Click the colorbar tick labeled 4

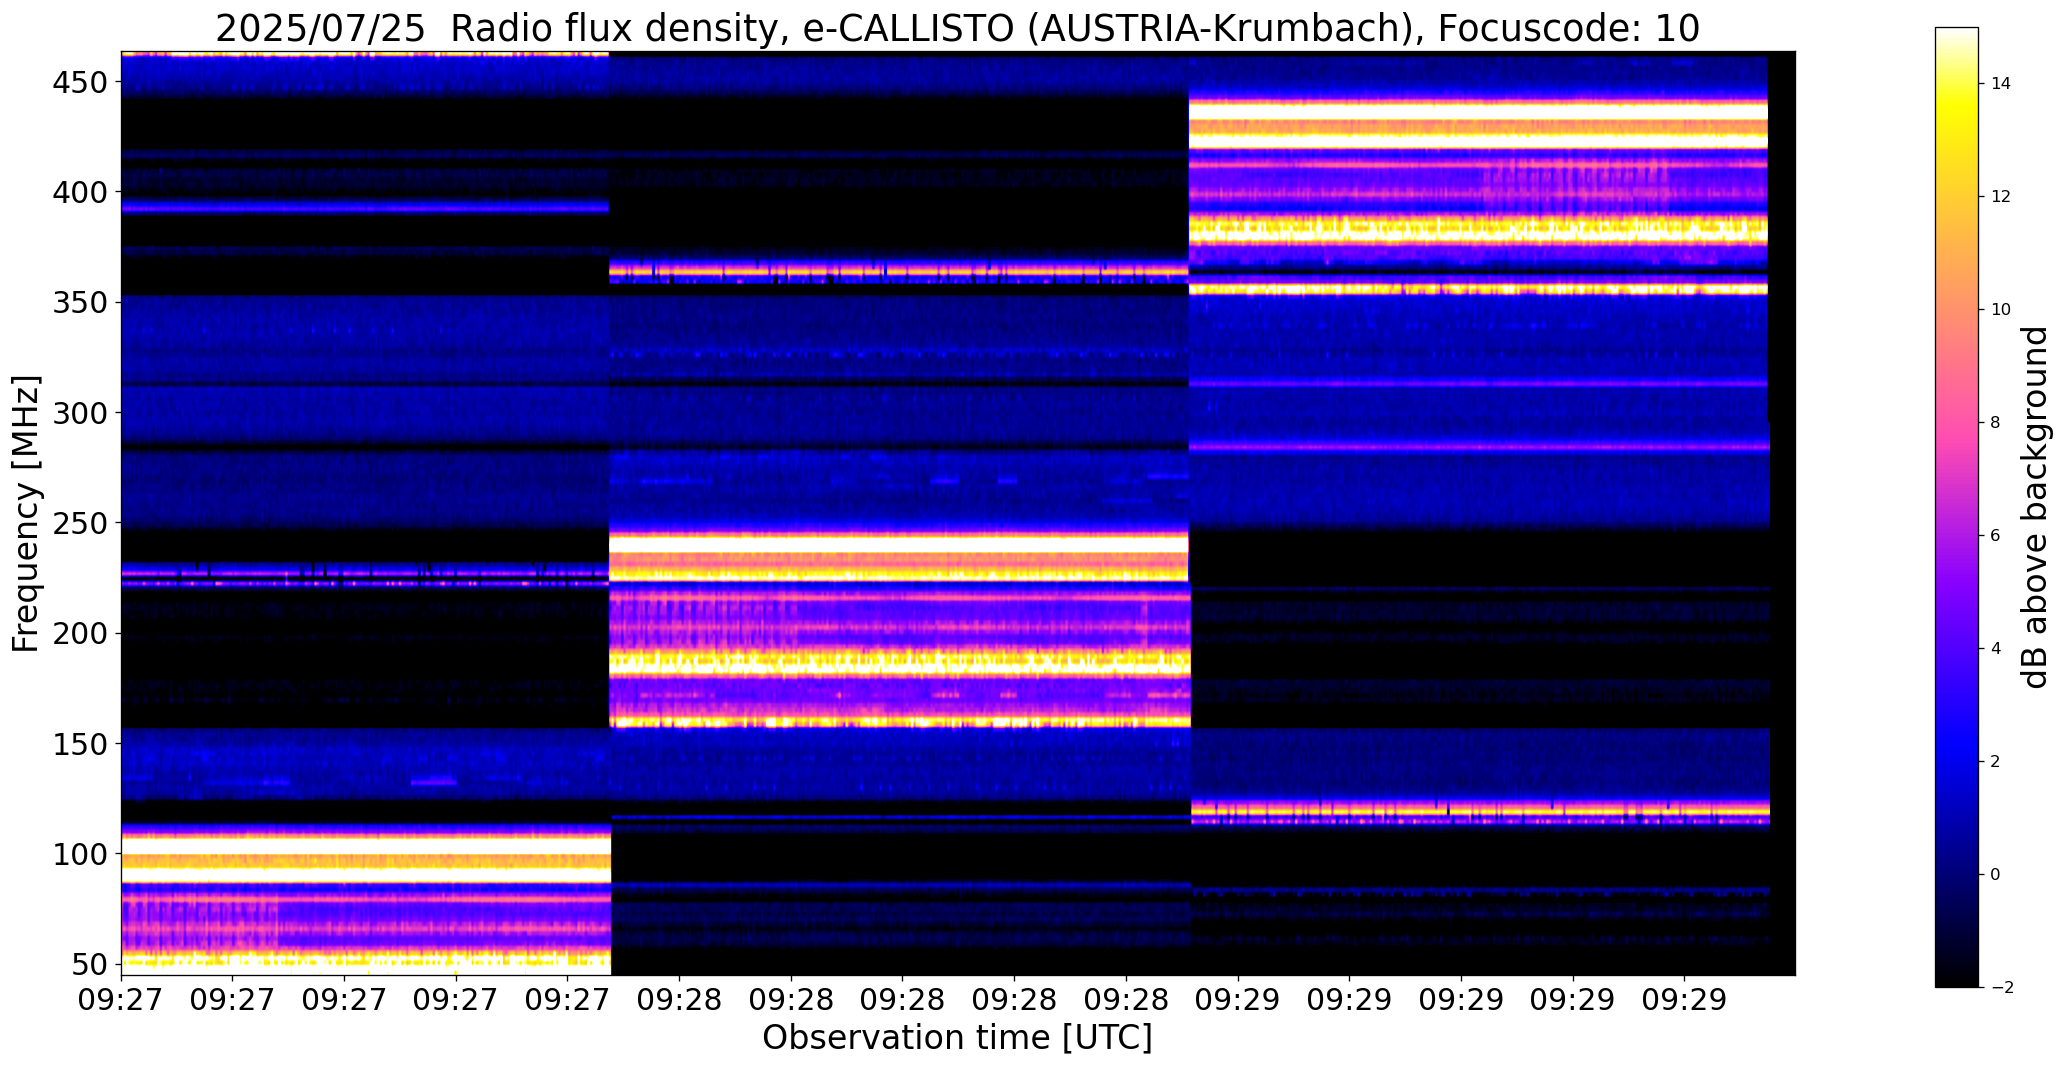1996,649
